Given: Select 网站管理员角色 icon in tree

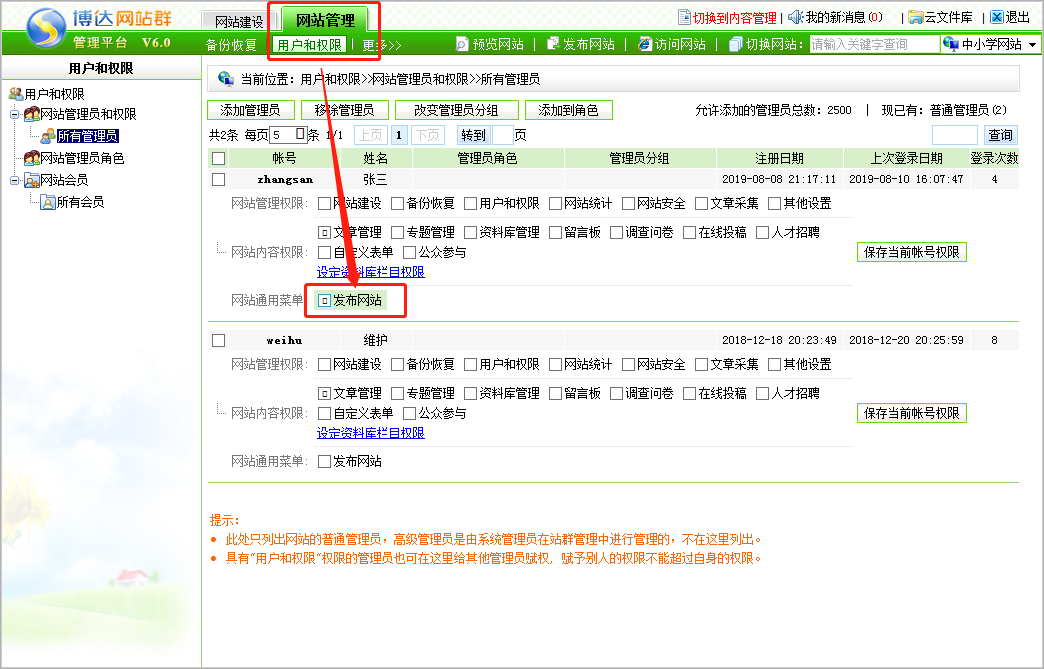Looking at the screenshot, I should (32, 158).
